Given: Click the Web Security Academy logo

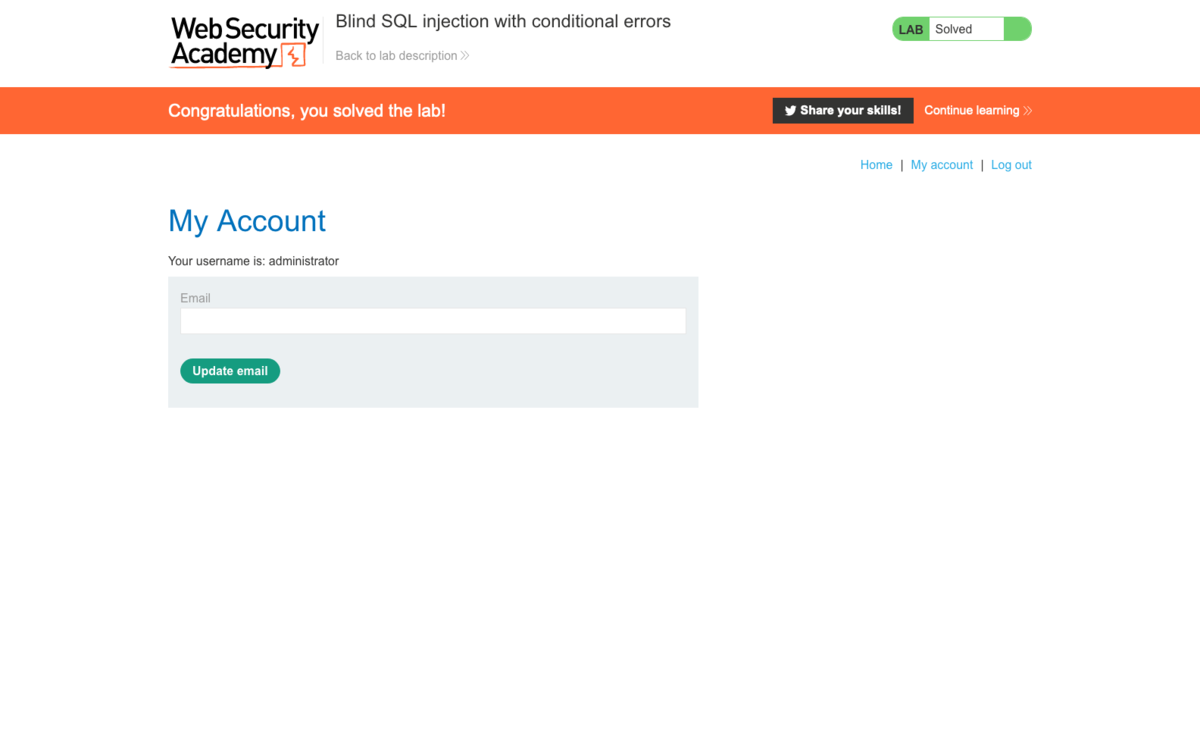Looking at the screenshot, I should 244,42.
